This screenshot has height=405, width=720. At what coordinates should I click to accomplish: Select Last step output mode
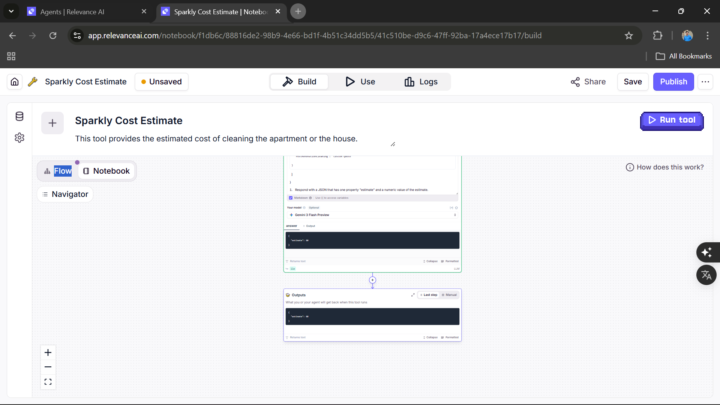(429, 295)
